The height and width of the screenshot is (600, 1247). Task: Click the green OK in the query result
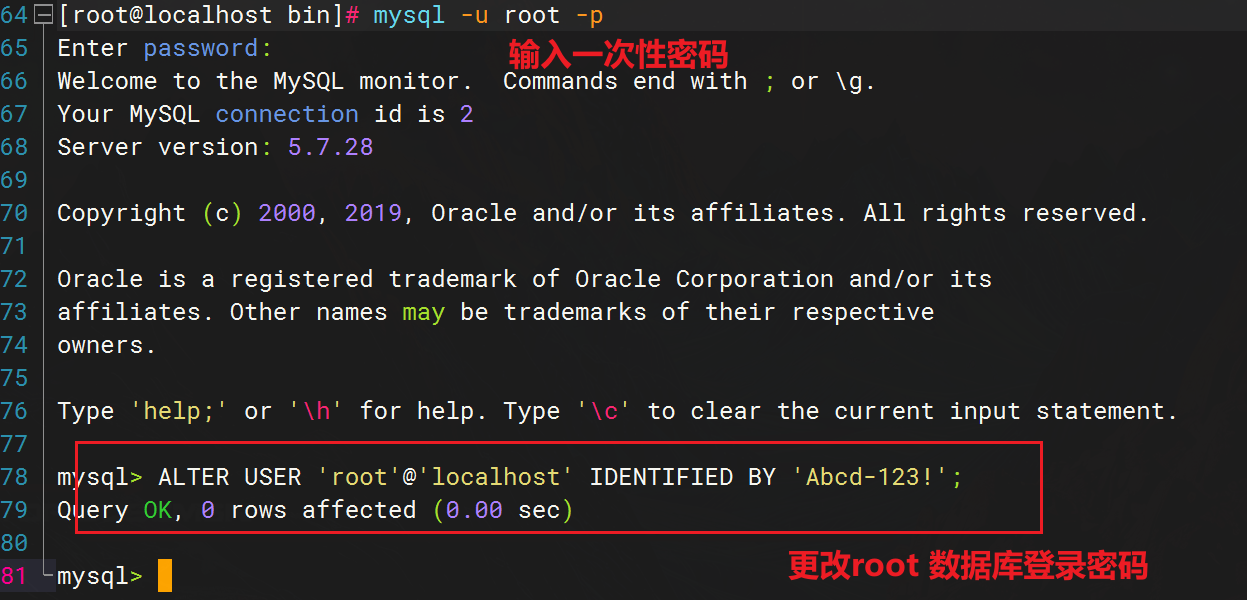pyautogui.click(x=158, y=510)
